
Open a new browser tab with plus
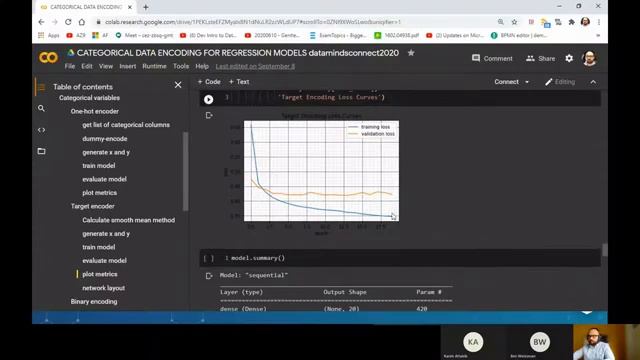click(146, 7)
